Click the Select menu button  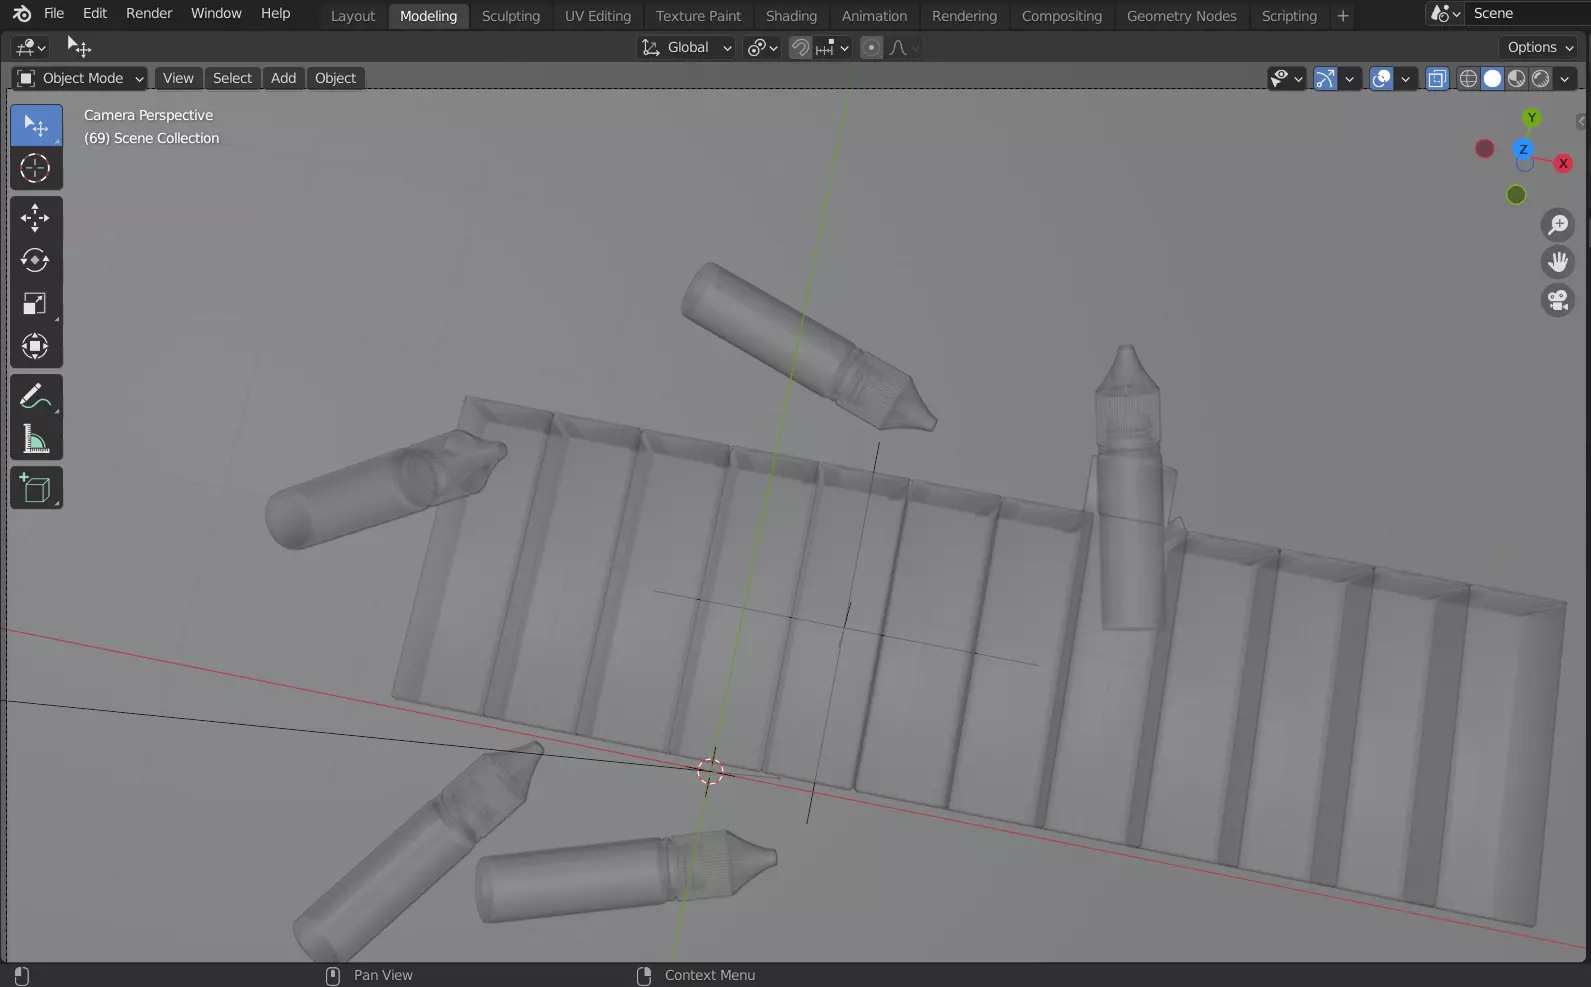click(232, 78)
